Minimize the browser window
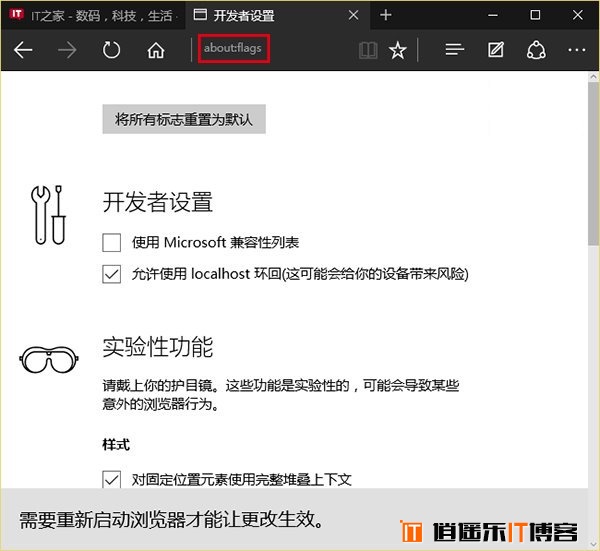Screen dimensions: 600x551 tap(493, 15)
